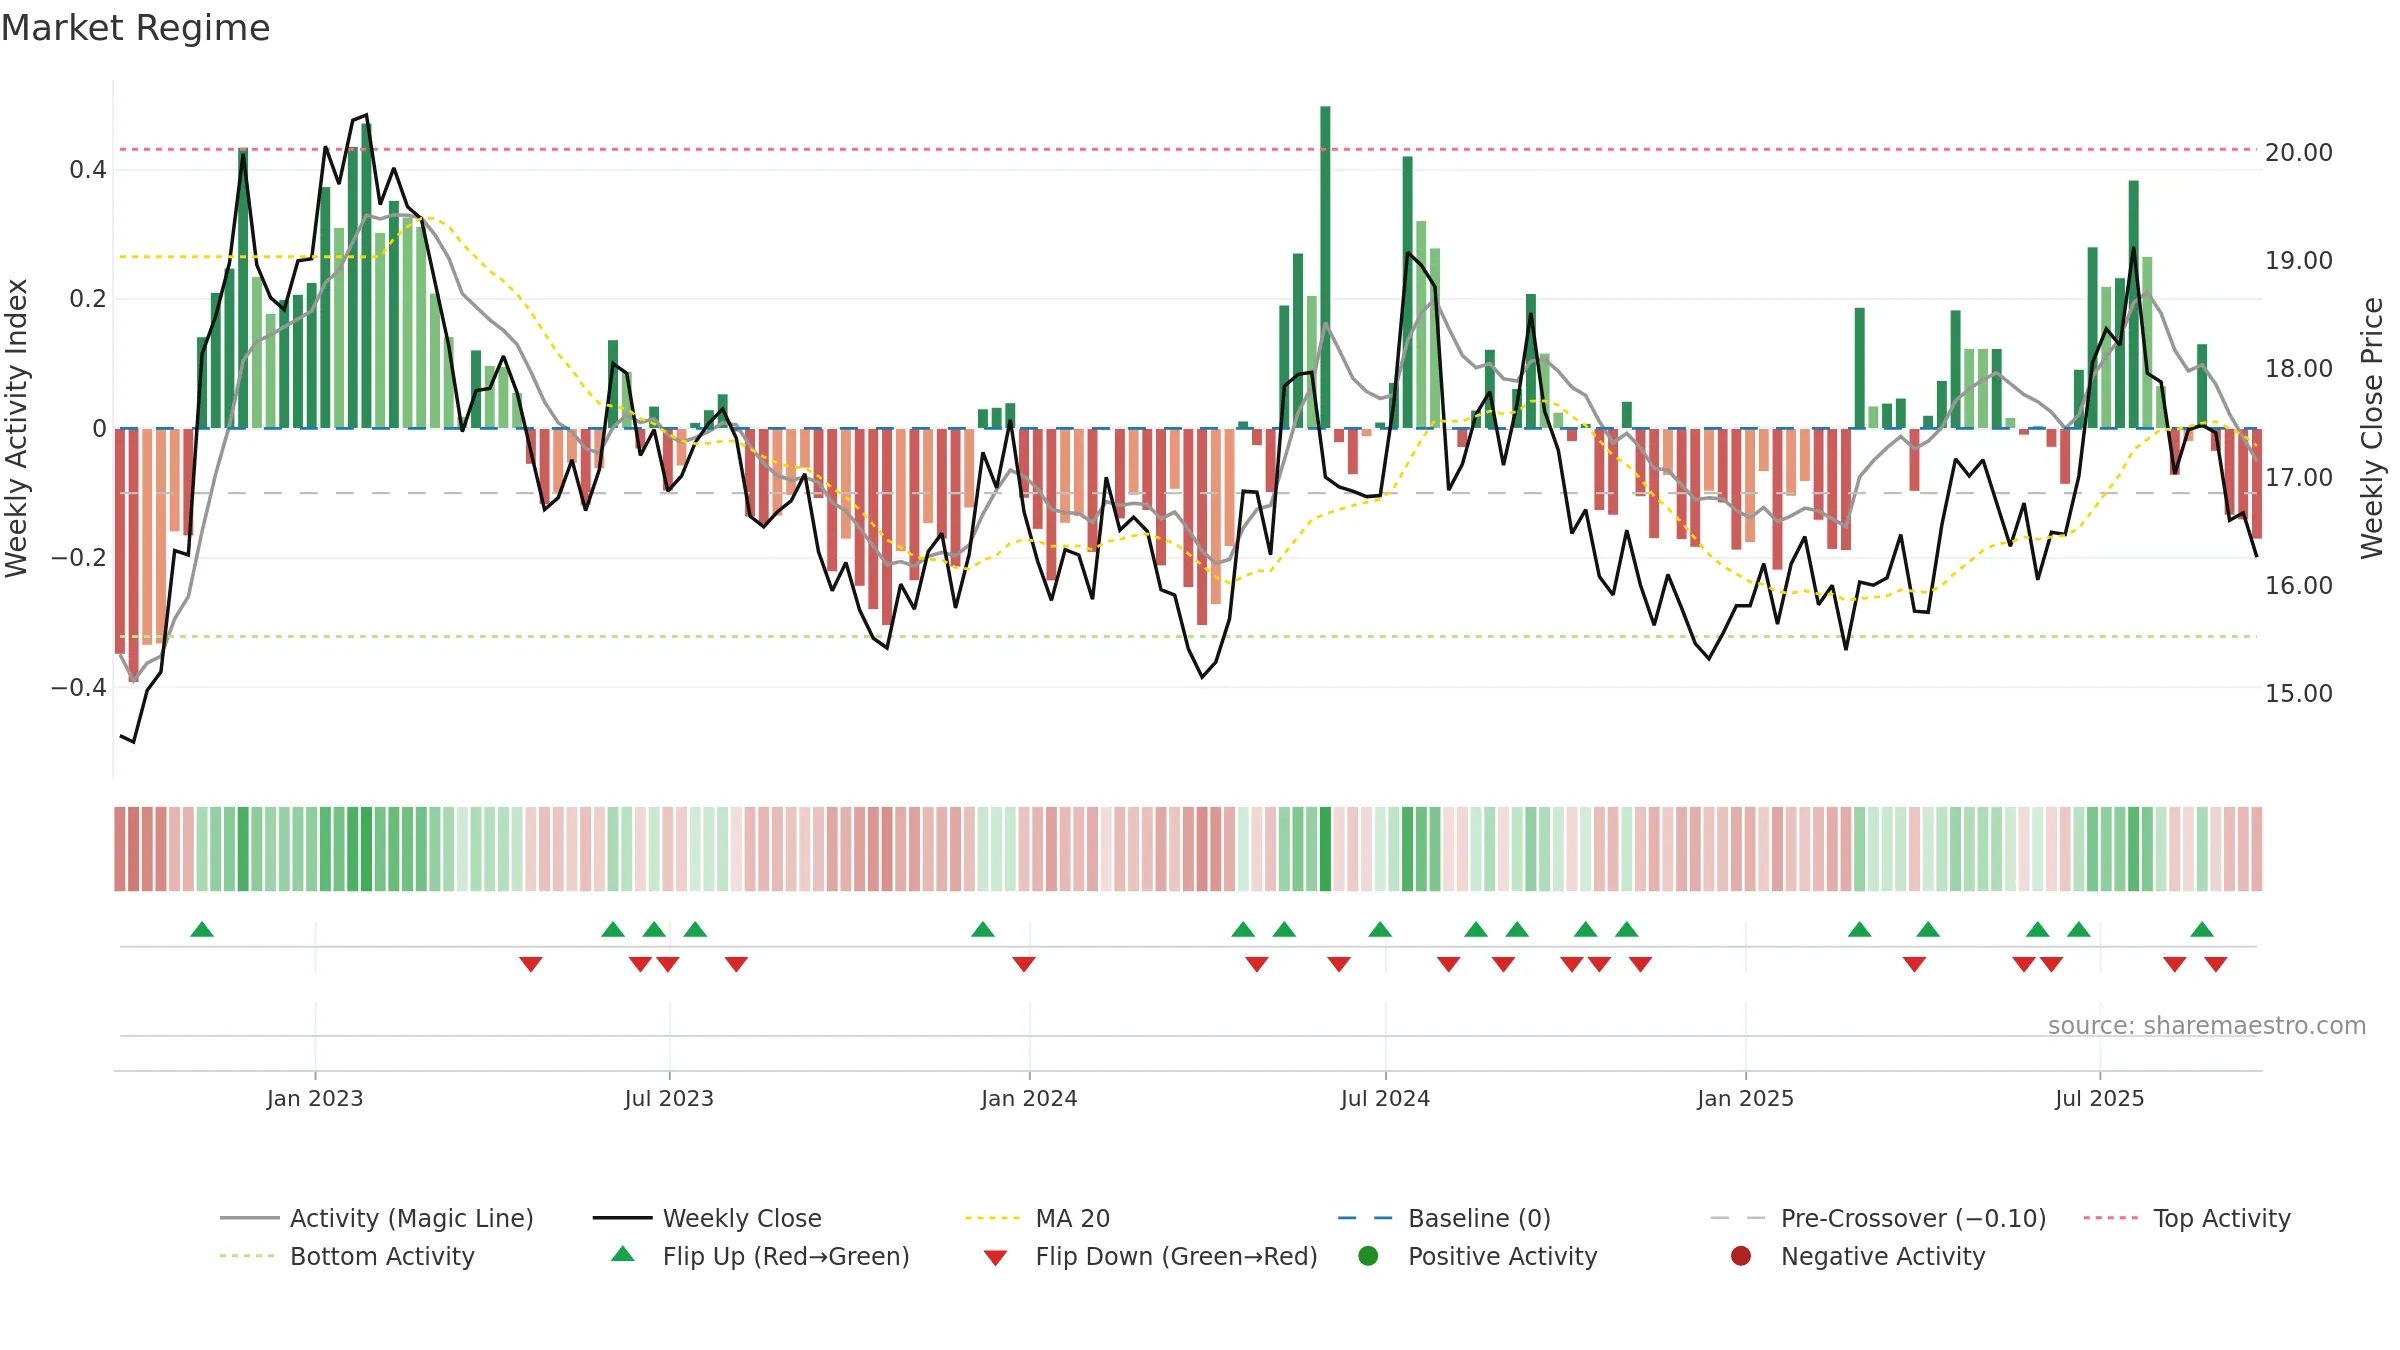Click the blue dashed Baseline legend swatch
This screenshot has height=1350, width=2400.
click(x=1365, y=1218)
